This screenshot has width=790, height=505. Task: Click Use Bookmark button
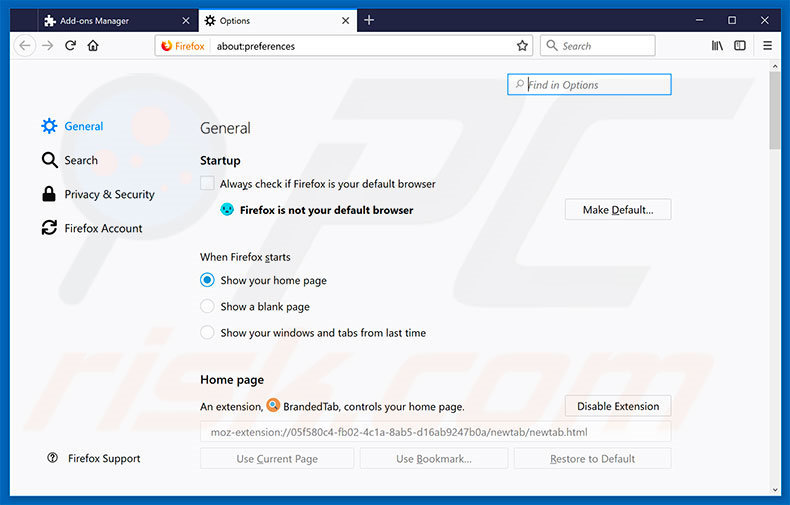point(434,459)
